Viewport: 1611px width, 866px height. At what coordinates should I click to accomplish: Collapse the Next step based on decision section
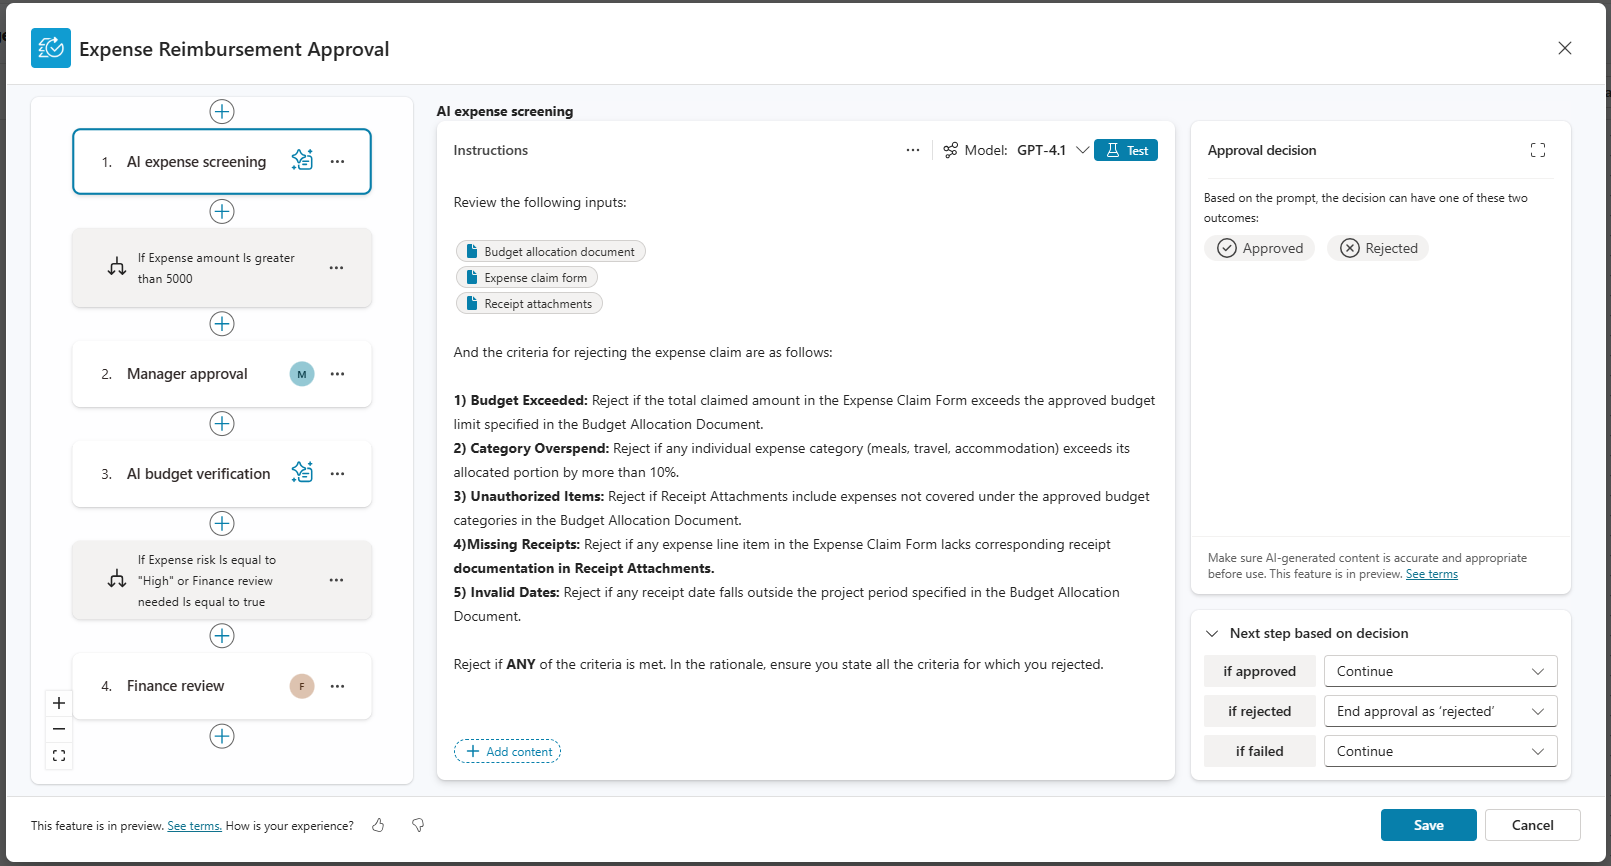click(1212, 633)
